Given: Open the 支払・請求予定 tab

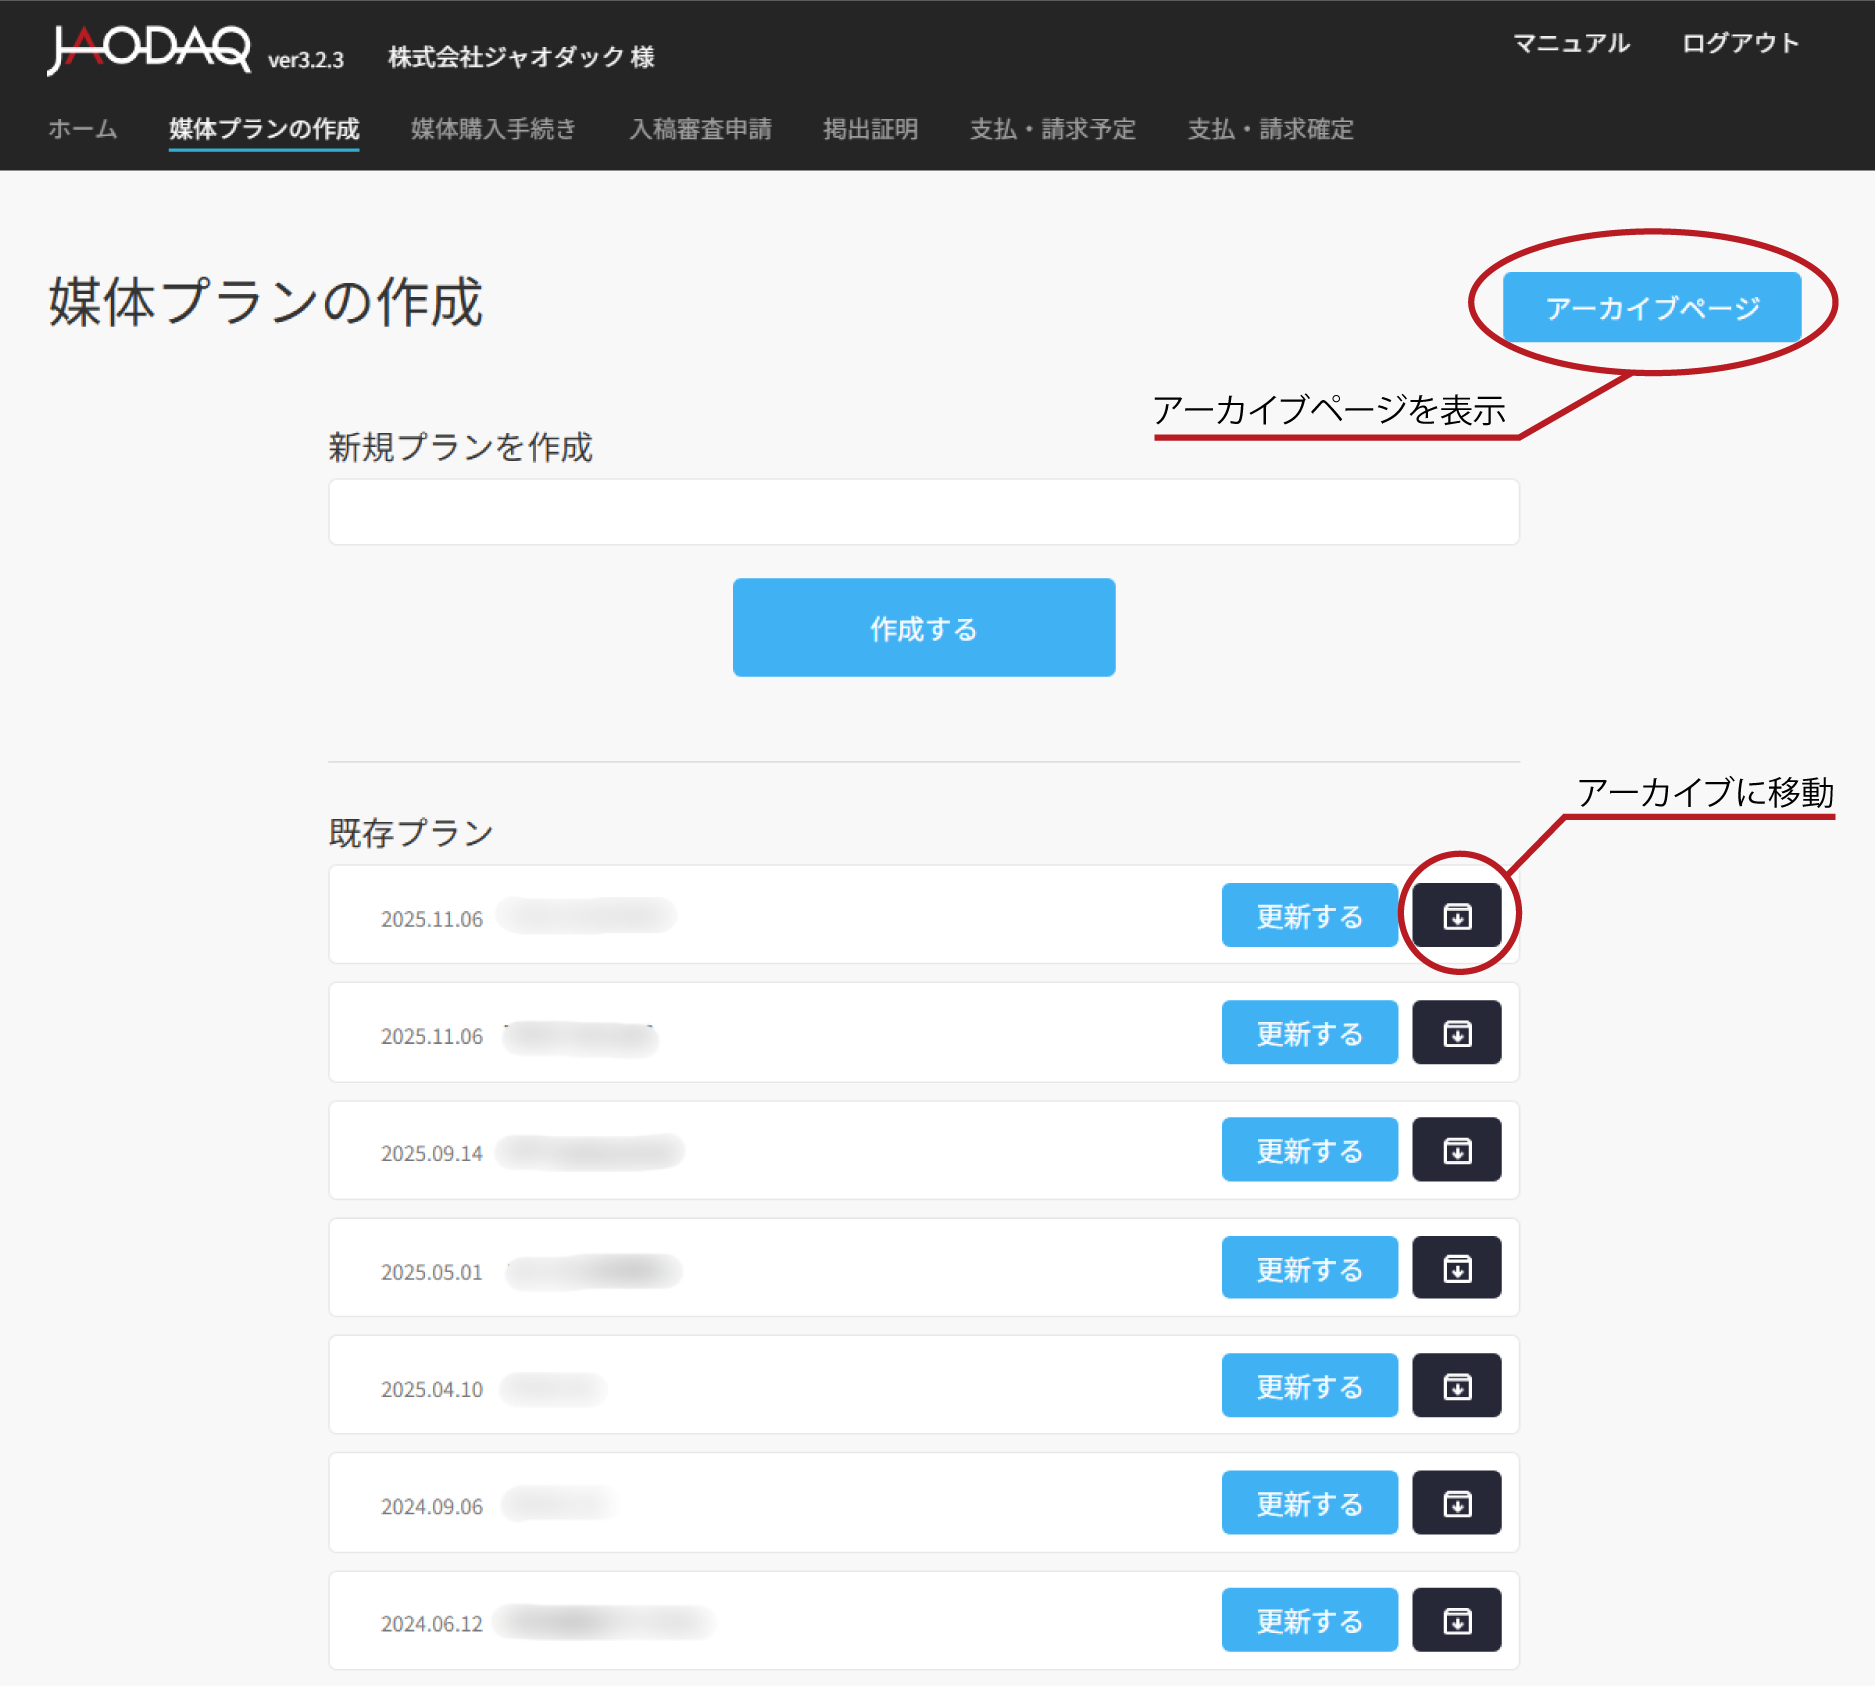Looking at the screenshot, I should (1053, 129).
